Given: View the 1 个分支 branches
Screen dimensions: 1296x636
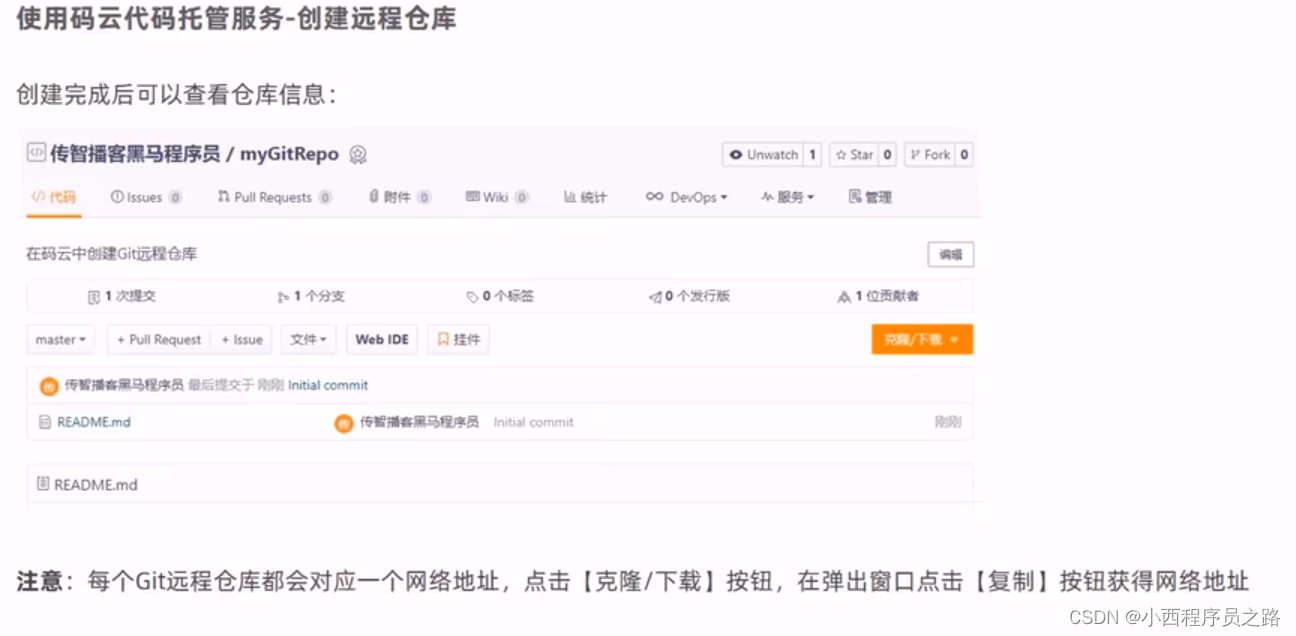Looking at the screenshot, I should click(311, 297).
